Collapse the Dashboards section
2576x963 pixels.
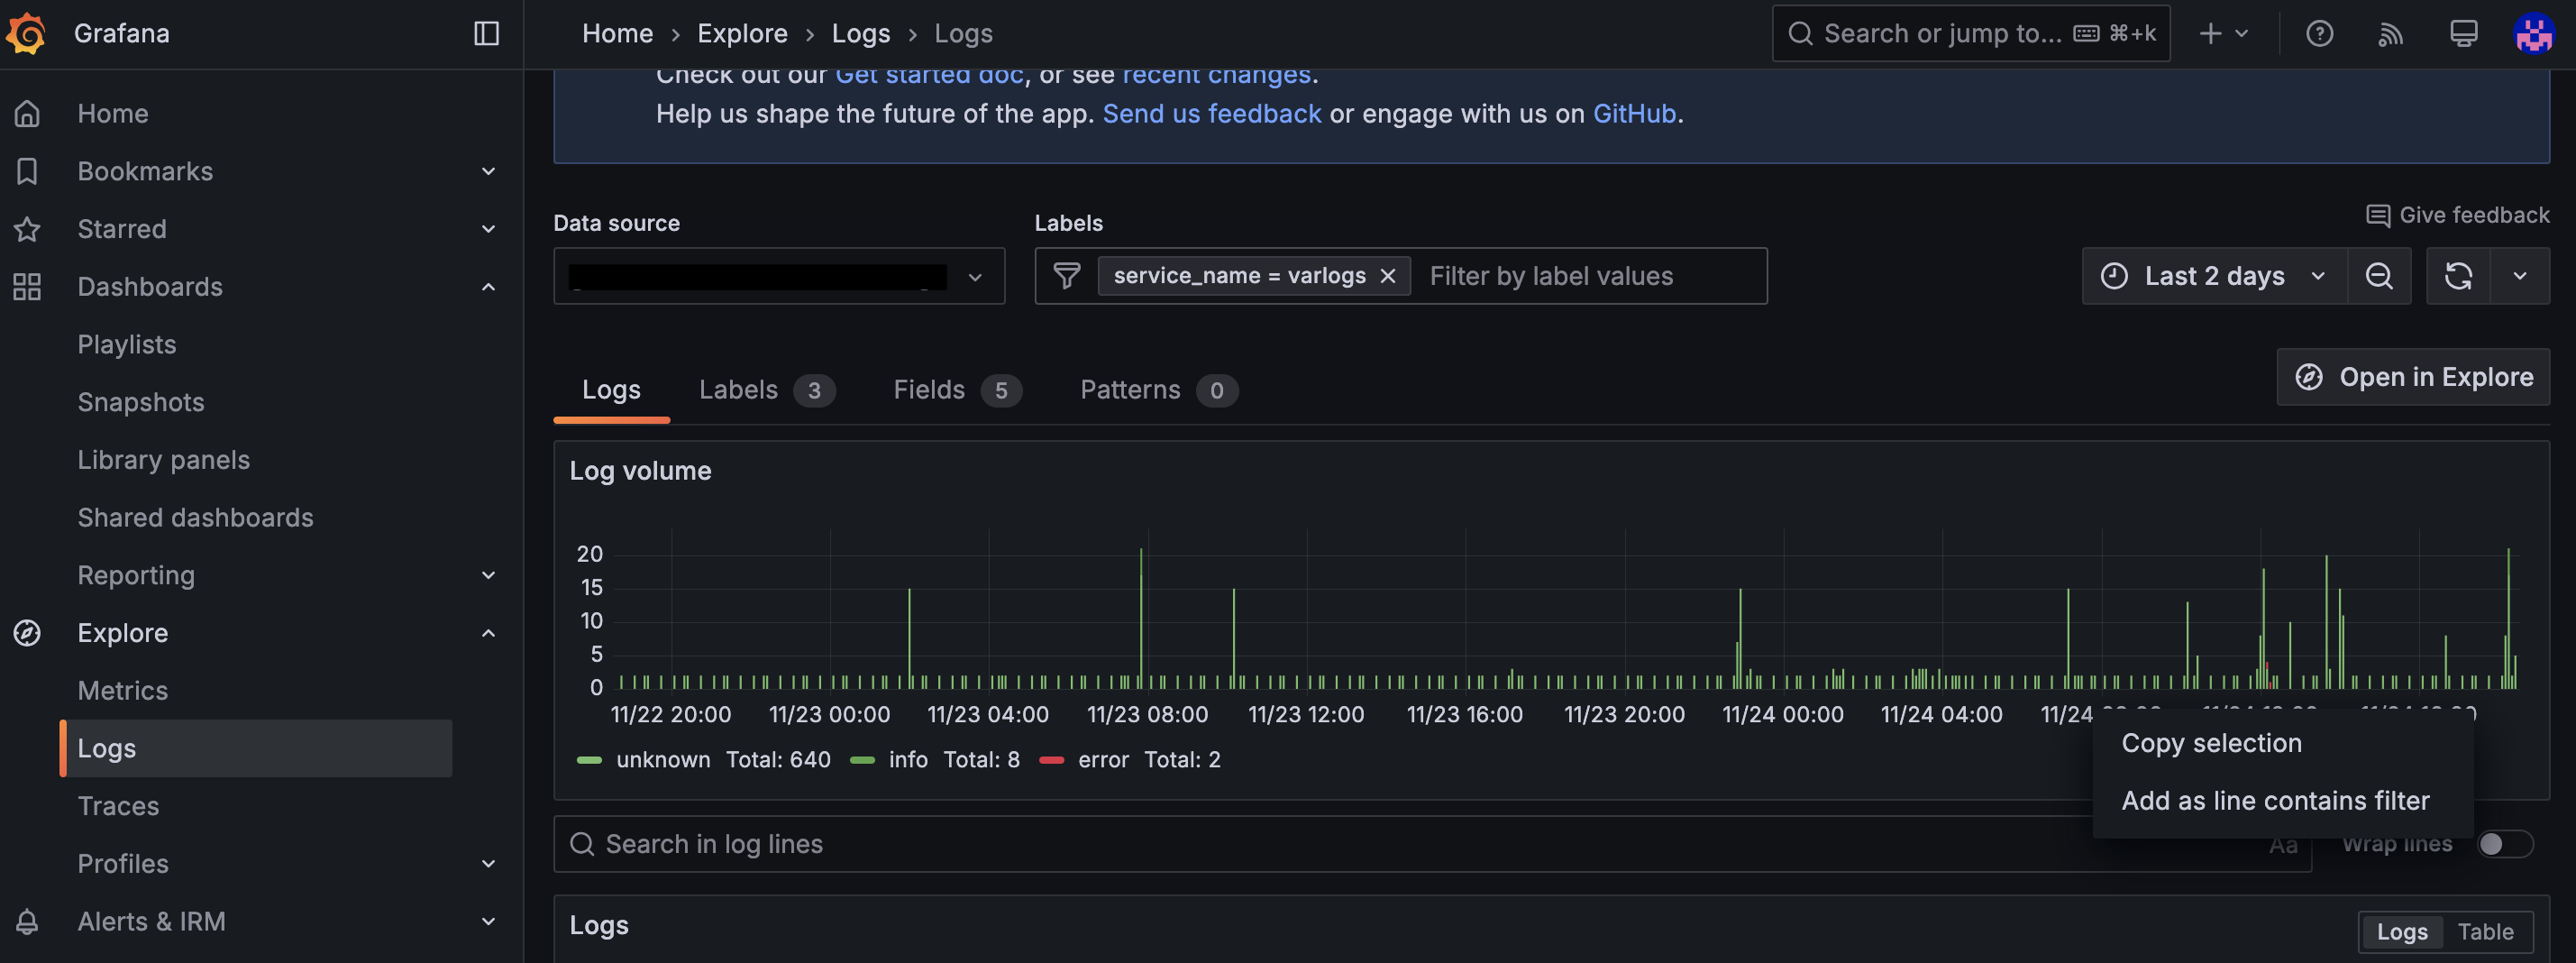[488, 287]
